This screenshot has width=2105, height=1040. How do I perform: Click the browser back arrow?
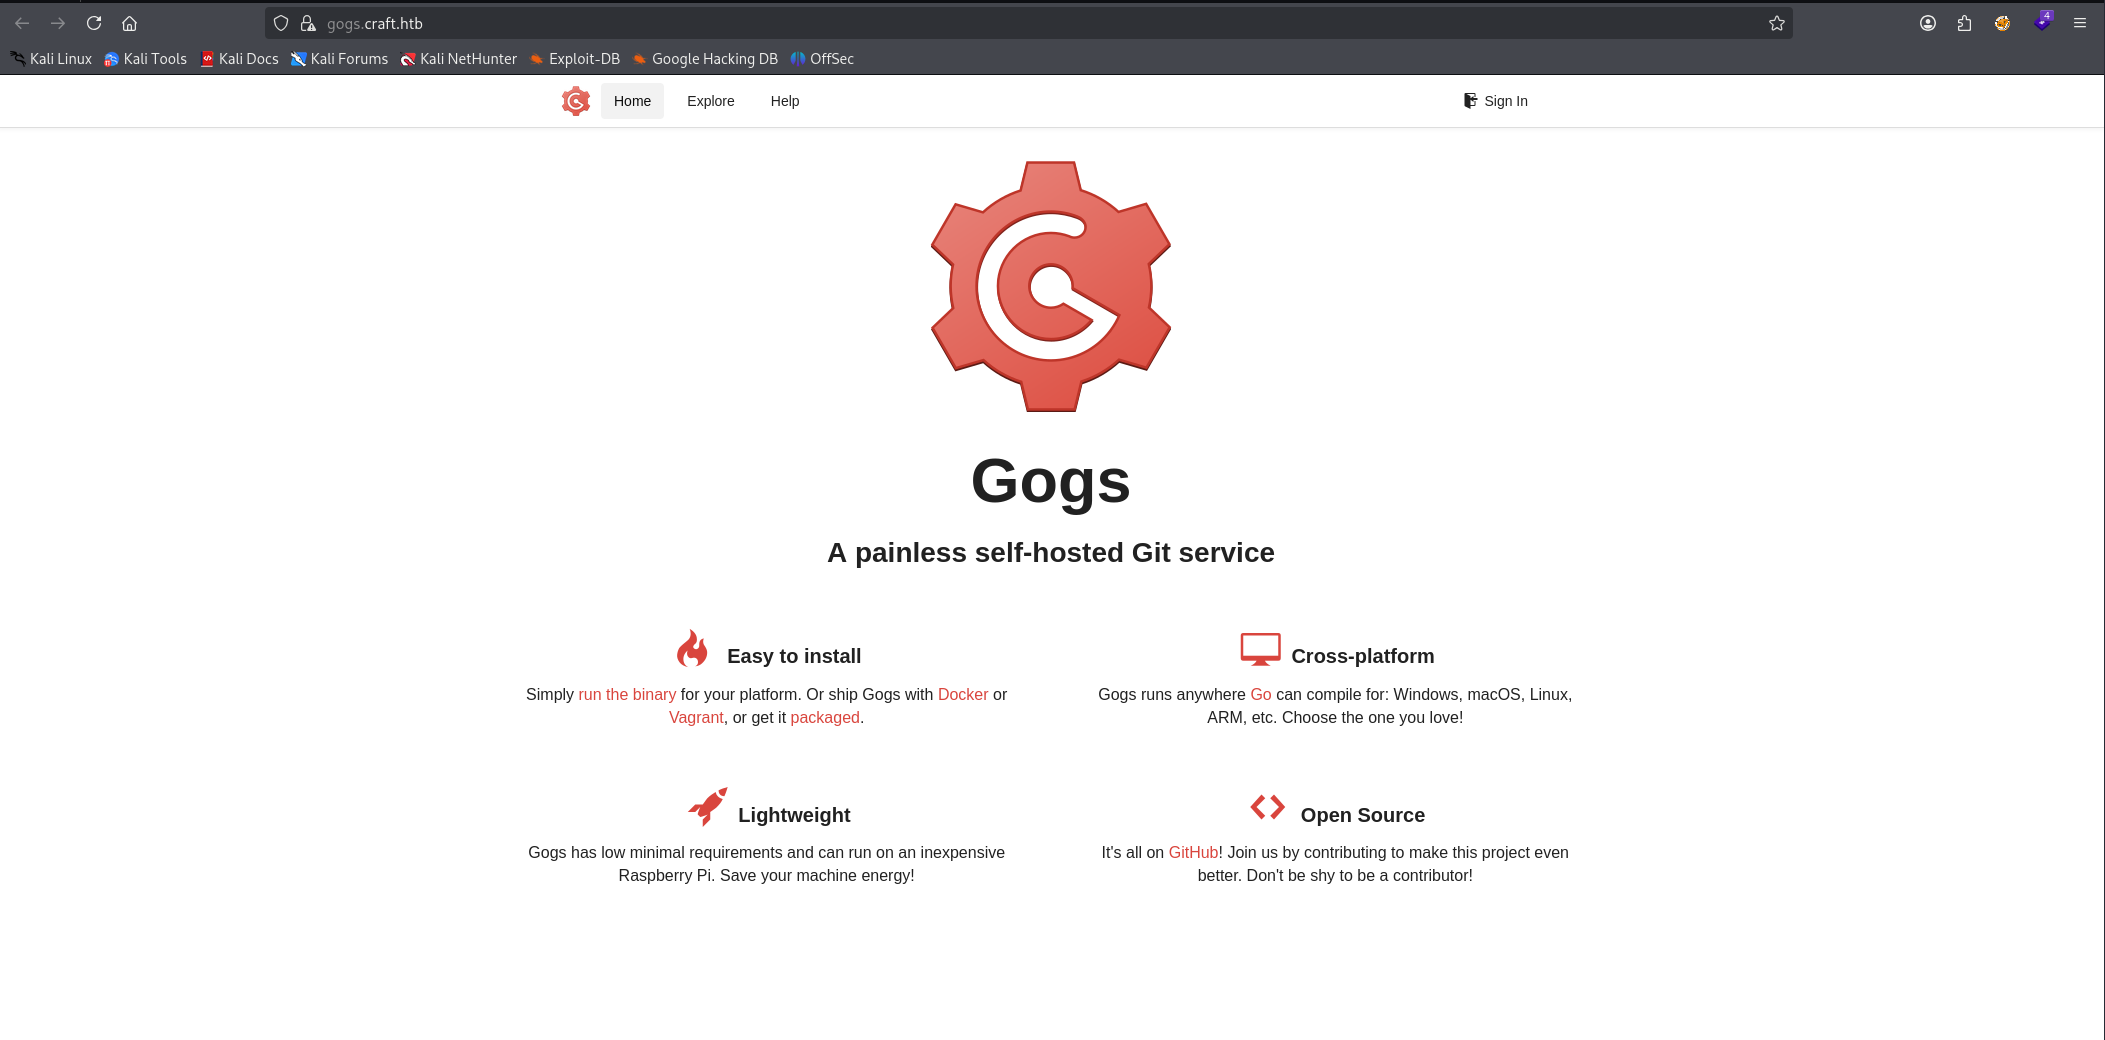point(22,23)
